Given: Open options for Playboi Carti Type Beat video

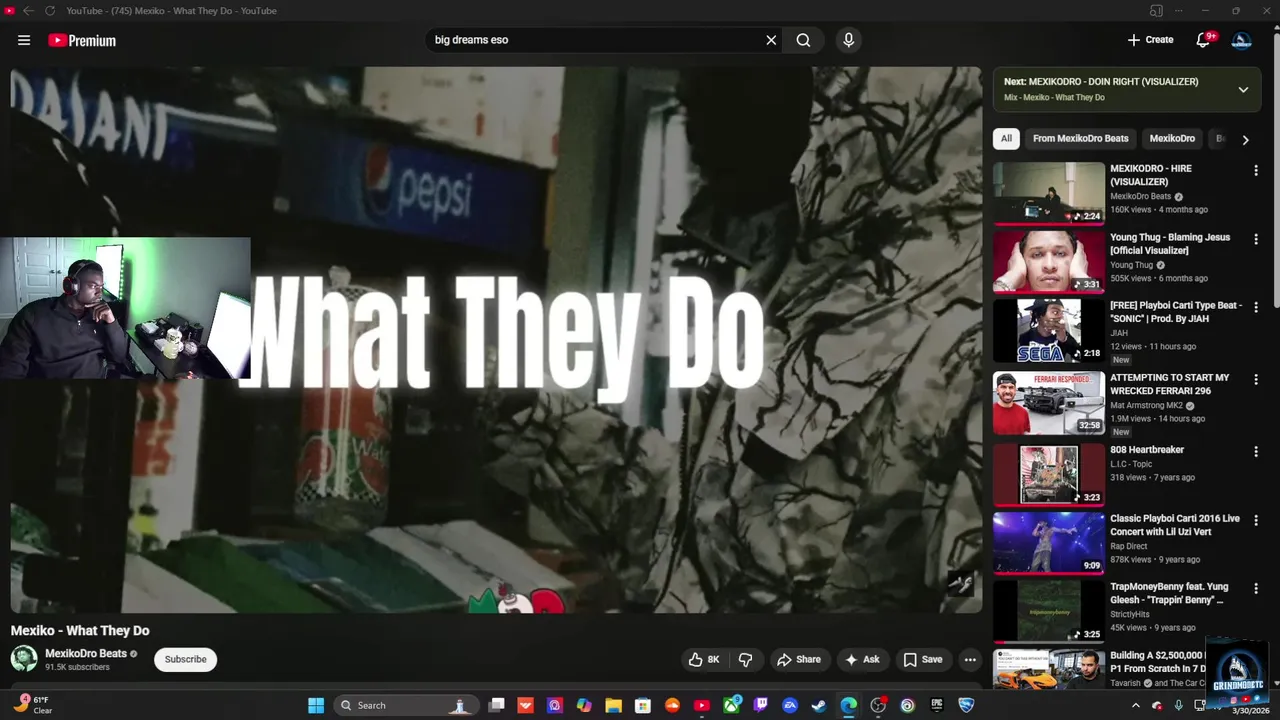Looking at the screenshot, I should [1256, 307].
